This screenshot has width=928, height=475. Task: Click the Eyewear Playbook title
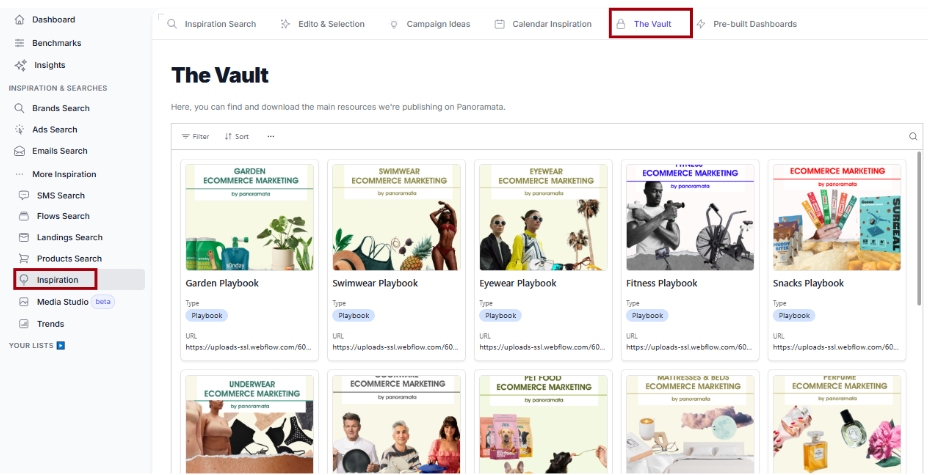point(518,283)
